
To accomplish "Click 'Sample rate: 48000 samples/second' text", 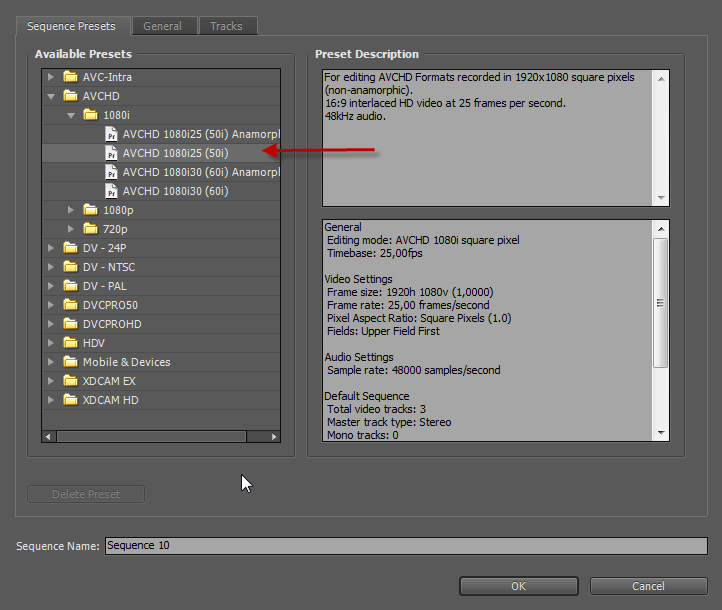I will point(413,370).
